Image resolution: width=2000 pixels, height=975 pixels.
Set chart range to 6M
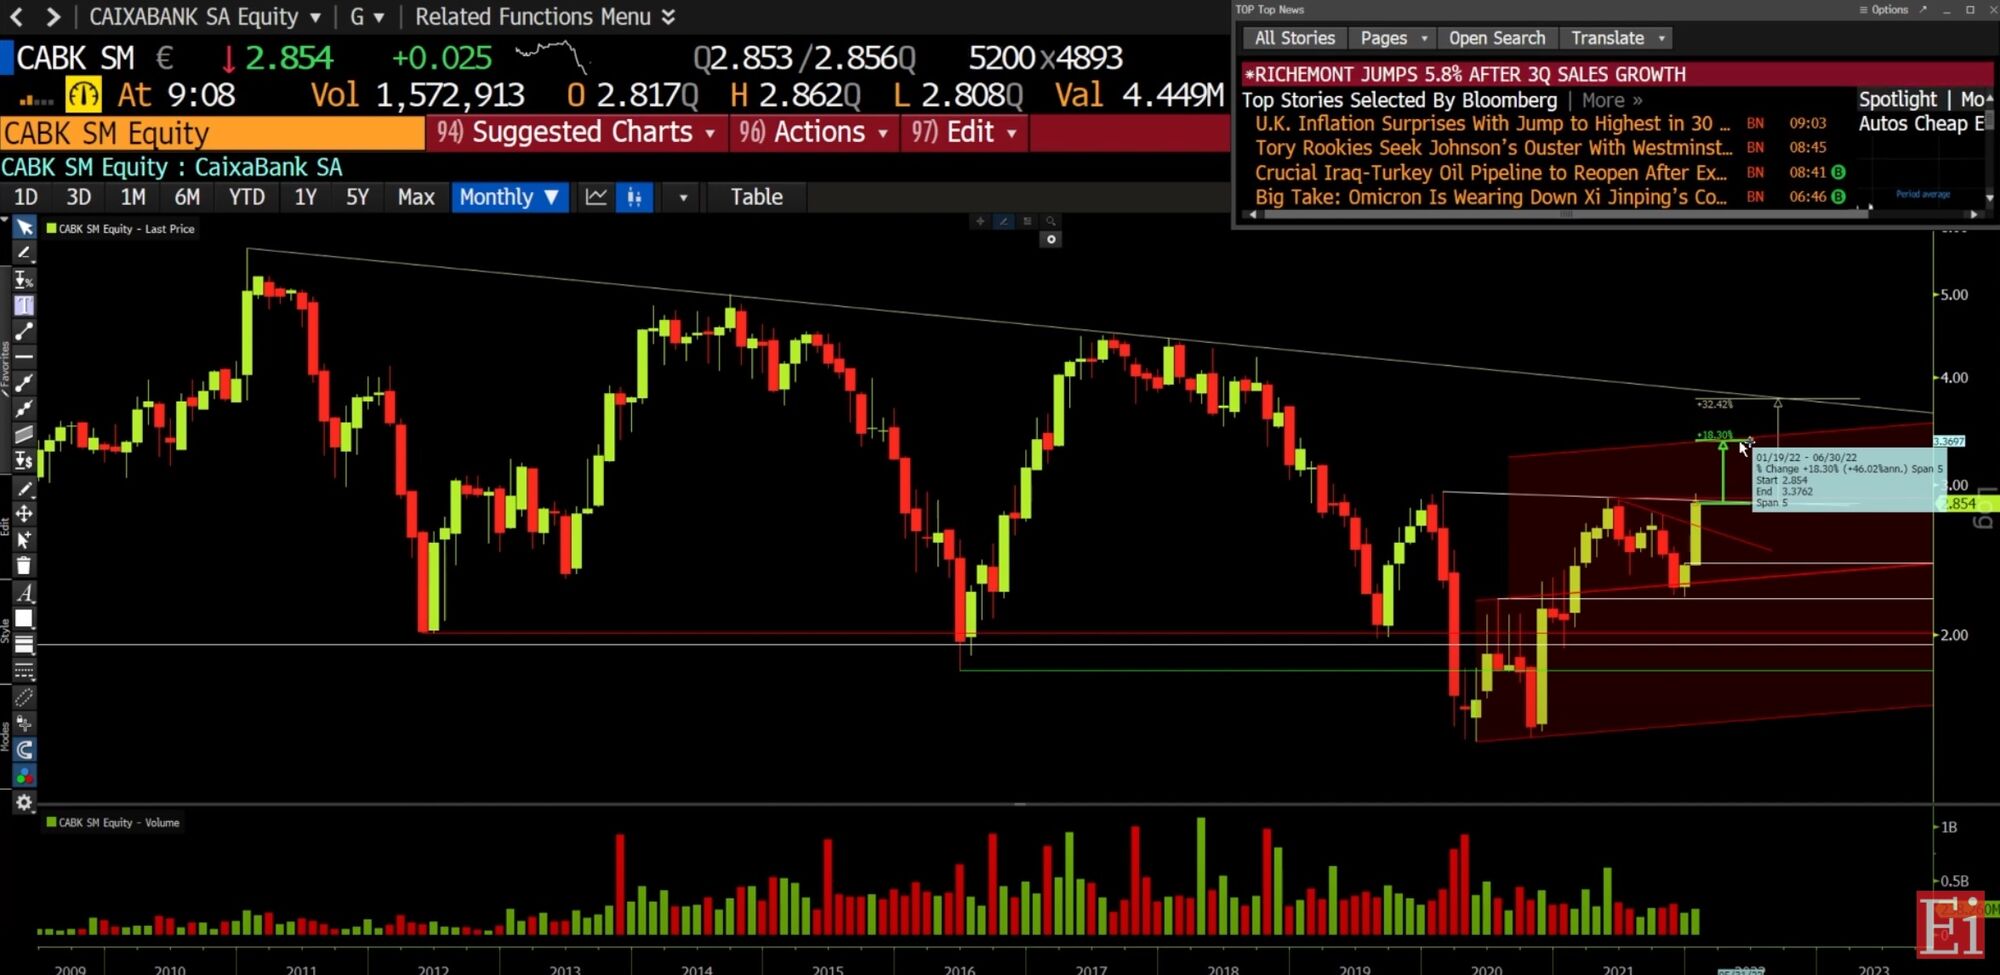click(187, 197)
